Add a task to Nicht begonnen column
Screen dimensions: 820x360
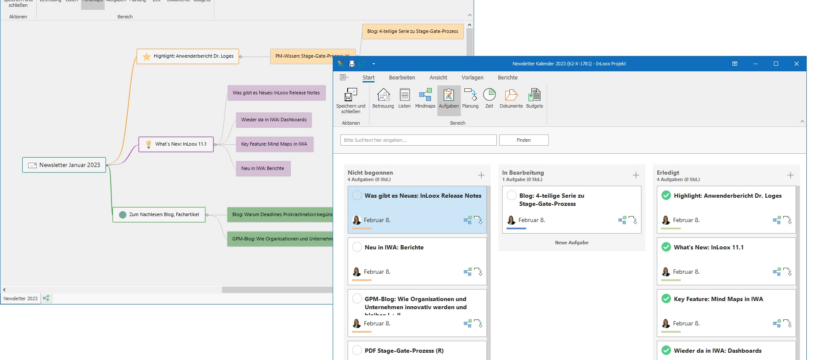point(481,175)
